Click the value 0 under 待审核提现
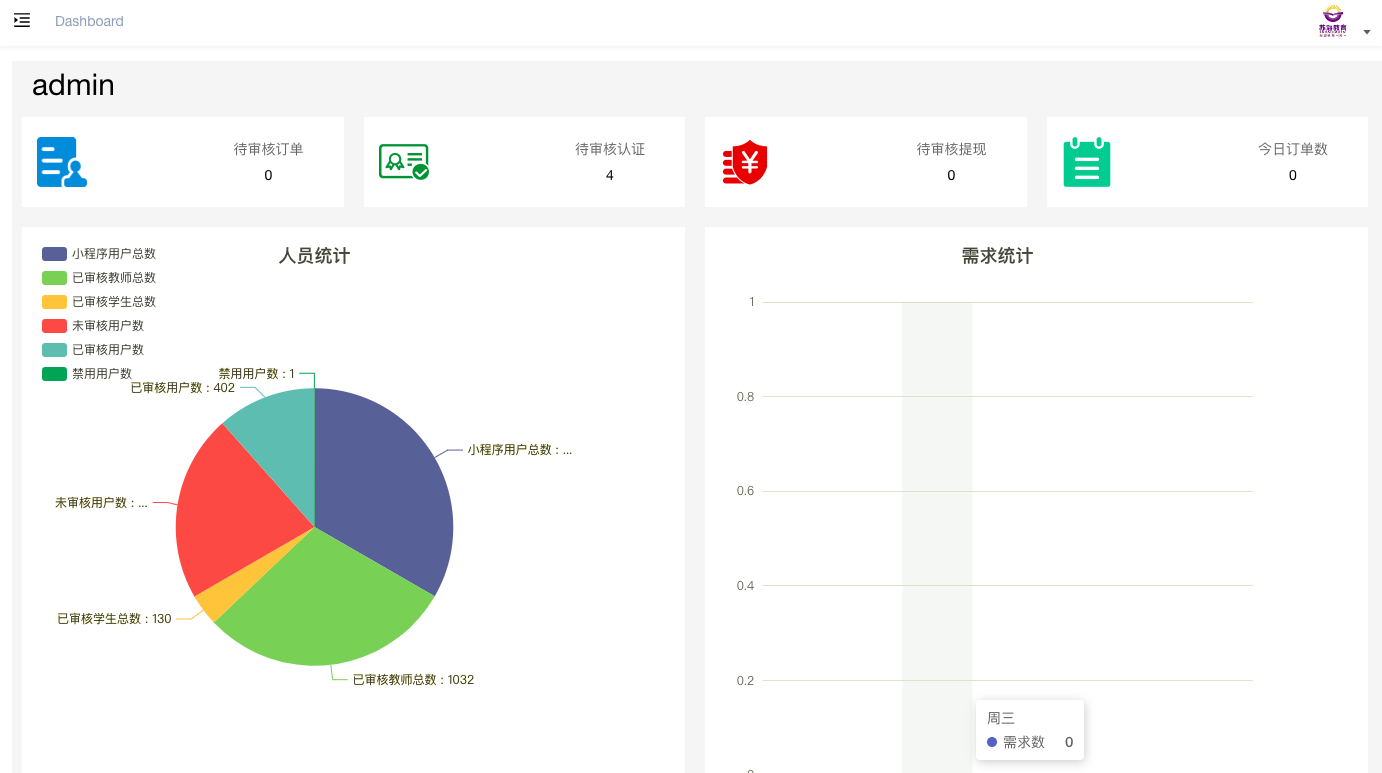 tap(951, 175)
